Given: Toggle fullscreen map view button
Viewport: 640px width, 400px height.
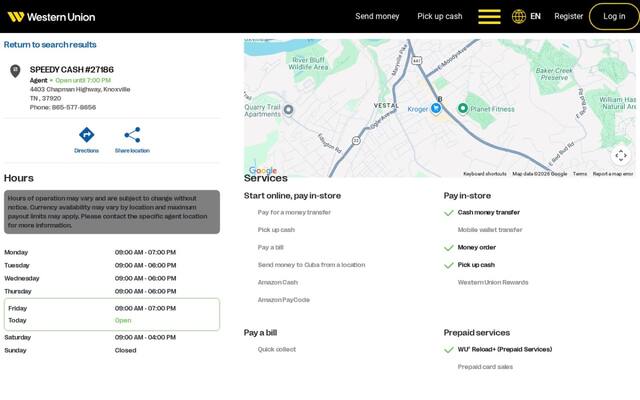Looking at the screenshot, I should tap(621, 156).
